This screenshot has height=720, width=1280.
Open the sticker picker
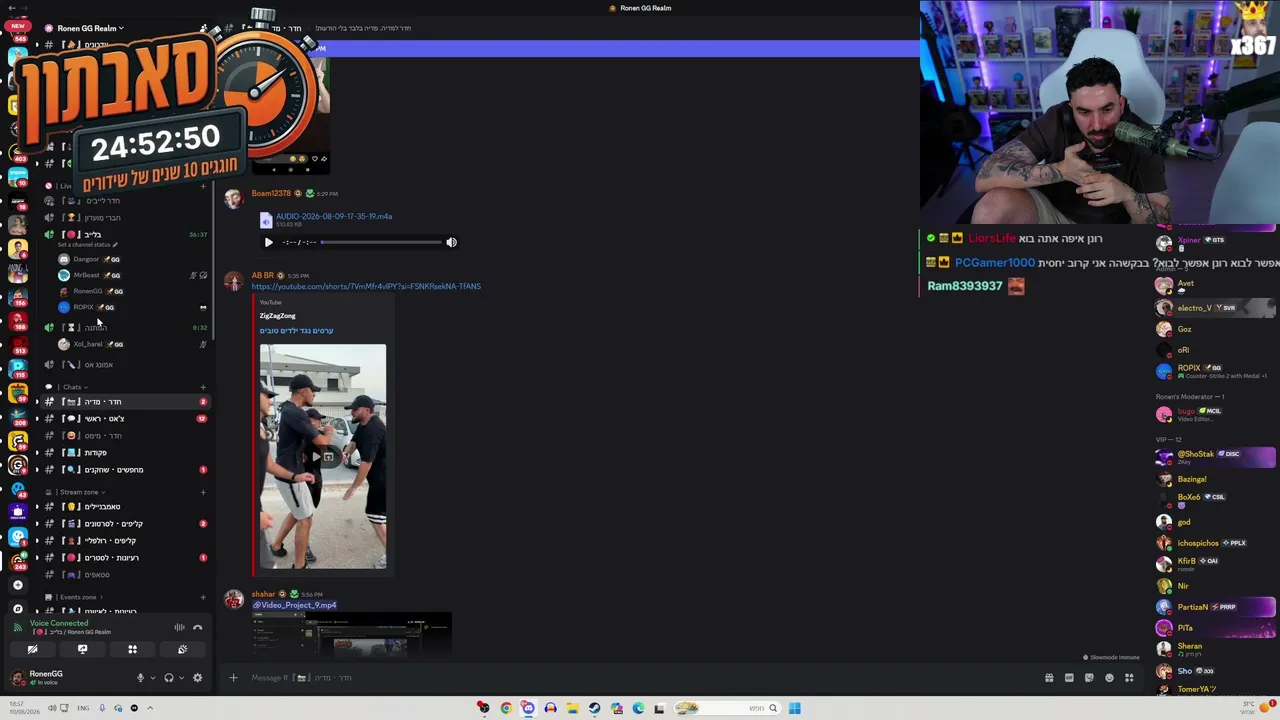(1089, 678)
